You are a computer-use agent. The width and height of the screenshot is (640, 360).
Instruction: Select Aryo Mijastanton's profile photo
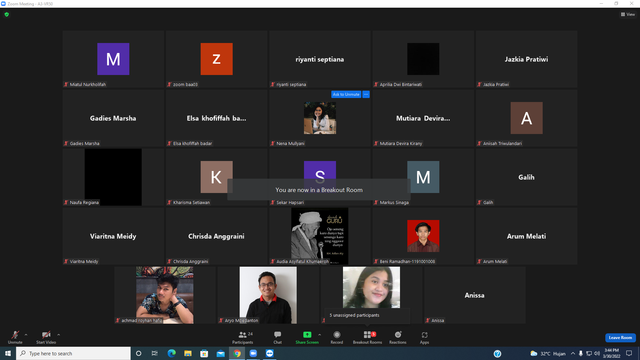(x=268, y=295)
